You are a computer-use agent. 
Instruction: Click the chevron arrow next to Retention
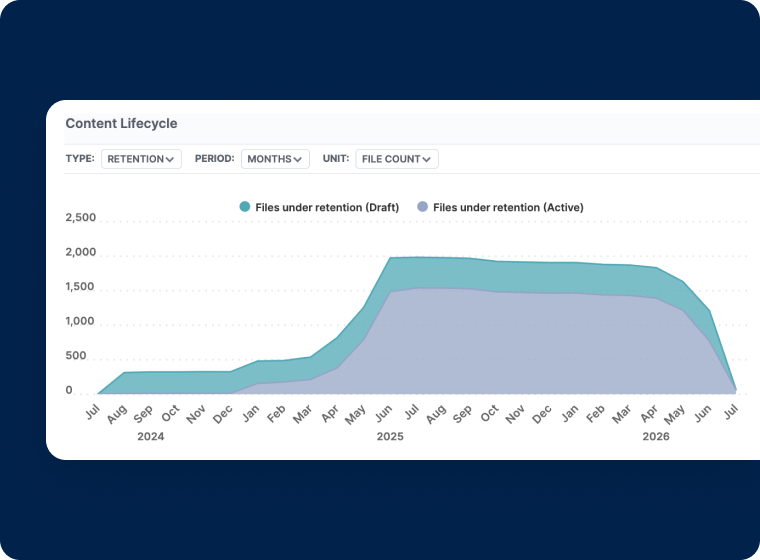(x=171, y=159)
